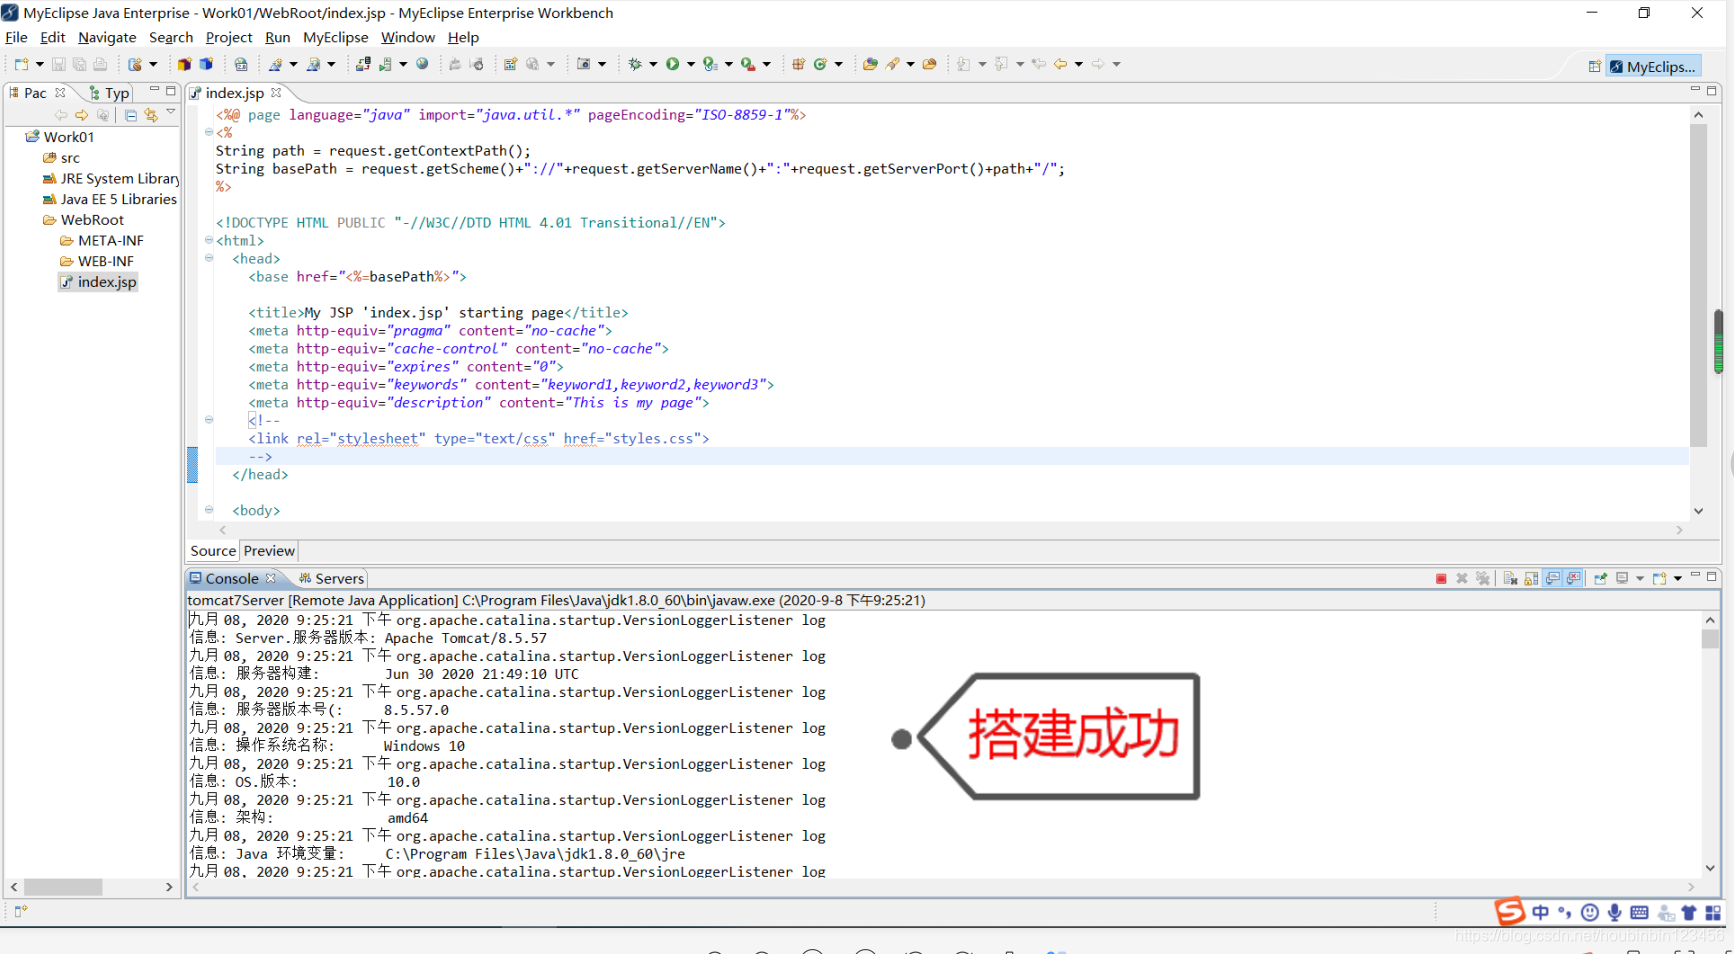This screenshot has width=1734, height=954.
Task: Switch to the Type Hierarchy tab
Action: pyautogui.click(x=110, y=93)
